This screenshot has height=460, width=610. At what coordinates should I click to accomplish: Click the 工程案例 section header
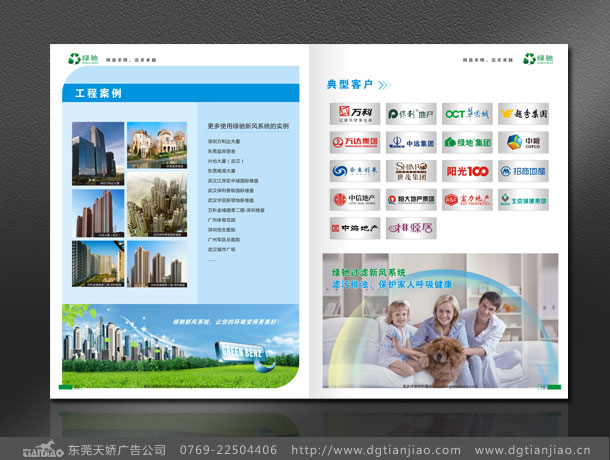coord(98,94)
